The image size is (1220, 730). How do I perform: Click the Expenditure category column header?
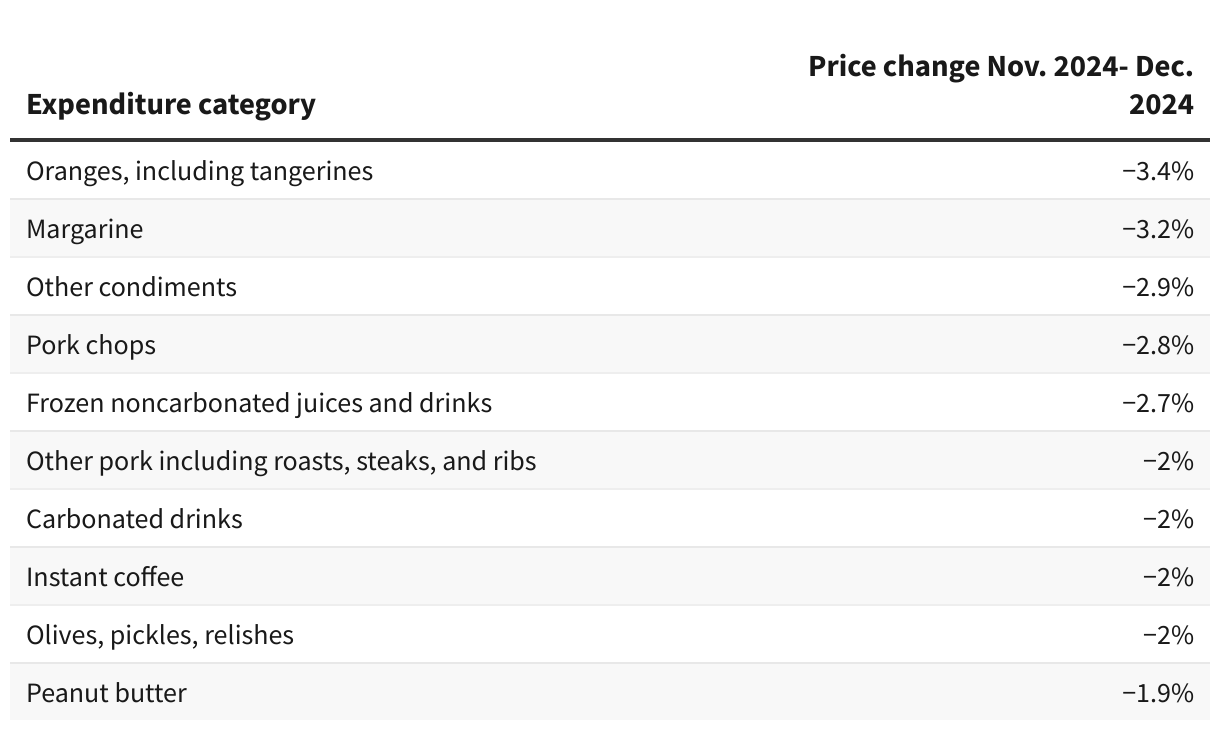(x=171, y=104)
